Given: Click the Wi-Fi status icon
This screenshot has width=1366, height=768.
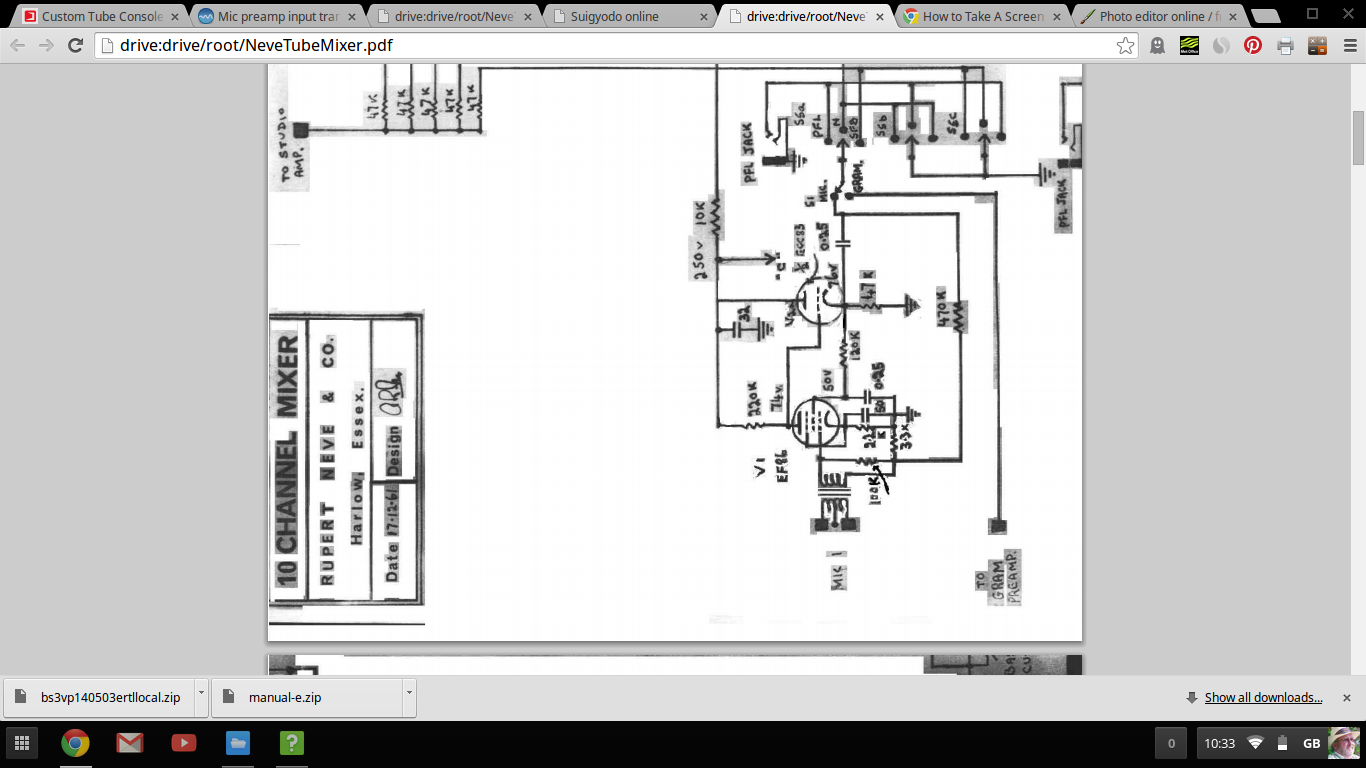Looking at the screenshot, I should 1256,743.
